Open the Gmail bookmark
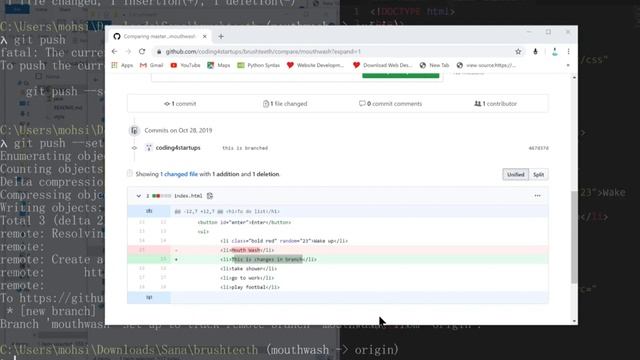Screen dimensions: 640x360 [x=151, y=65]
